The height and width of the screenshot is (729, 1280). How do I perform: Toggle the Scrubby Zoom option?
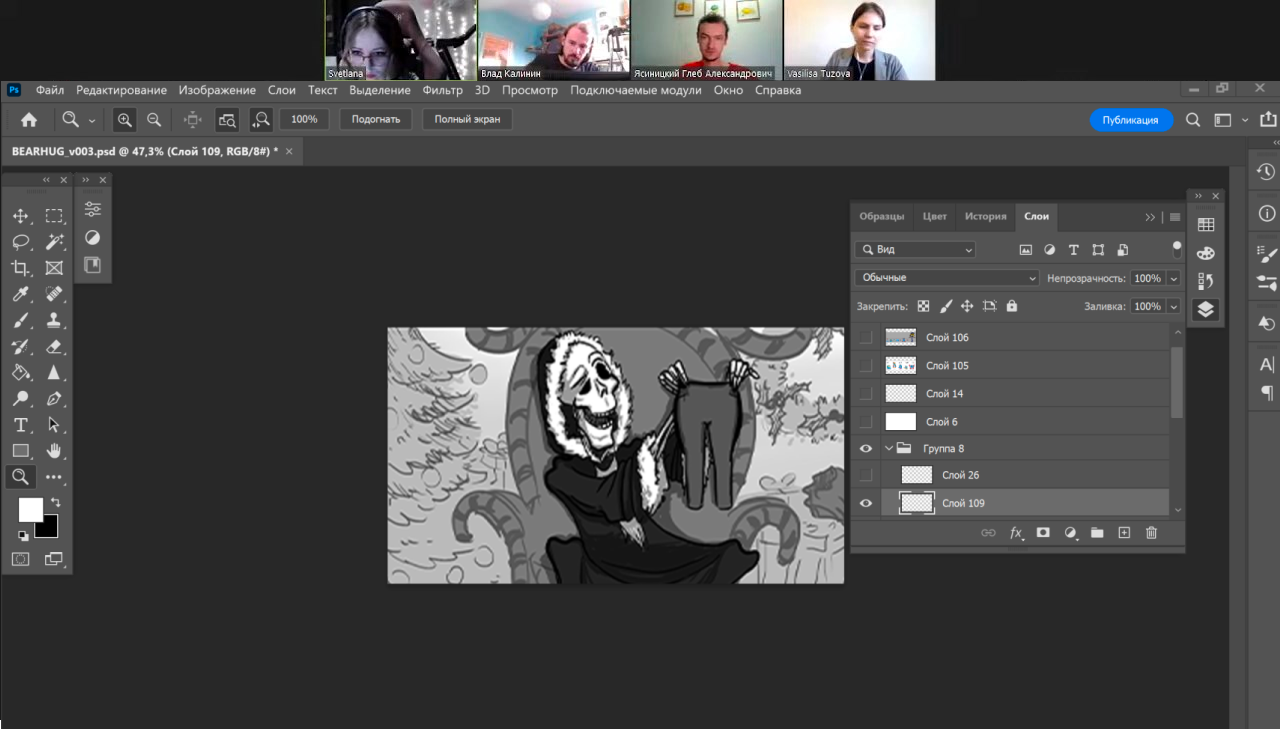260,119
